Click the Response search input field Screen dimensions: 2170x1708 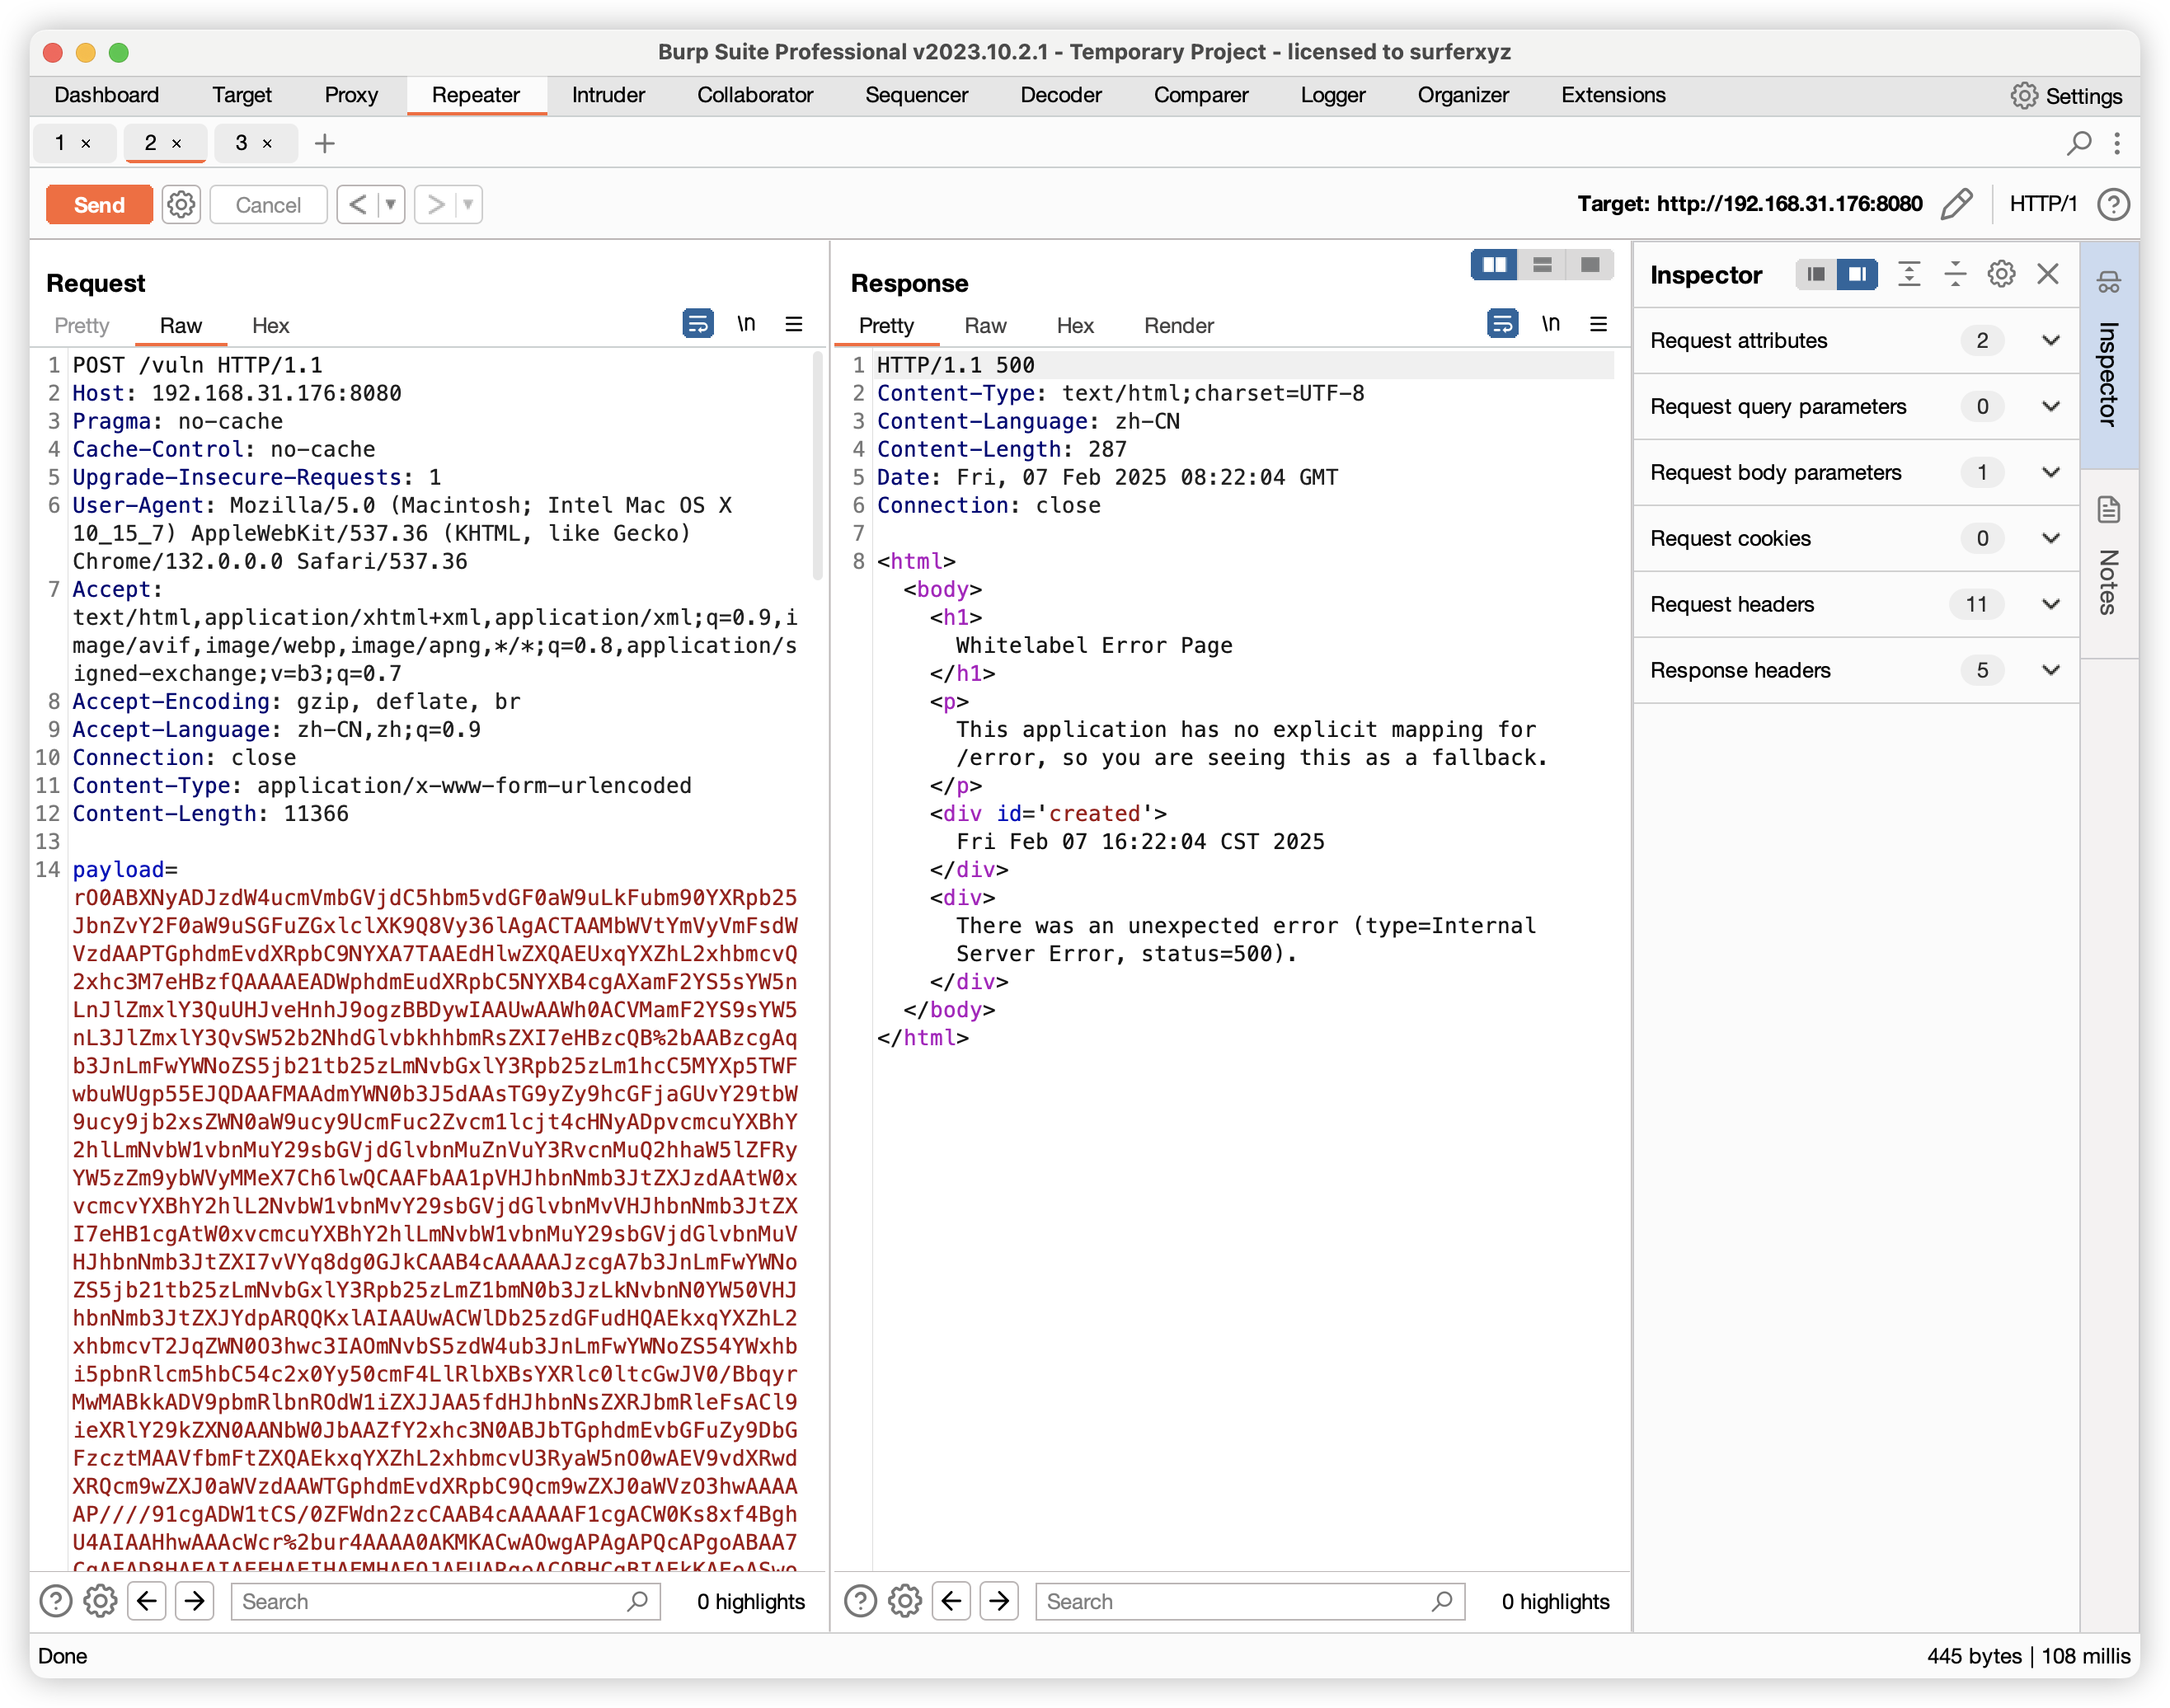[x=1250, y=1602]
